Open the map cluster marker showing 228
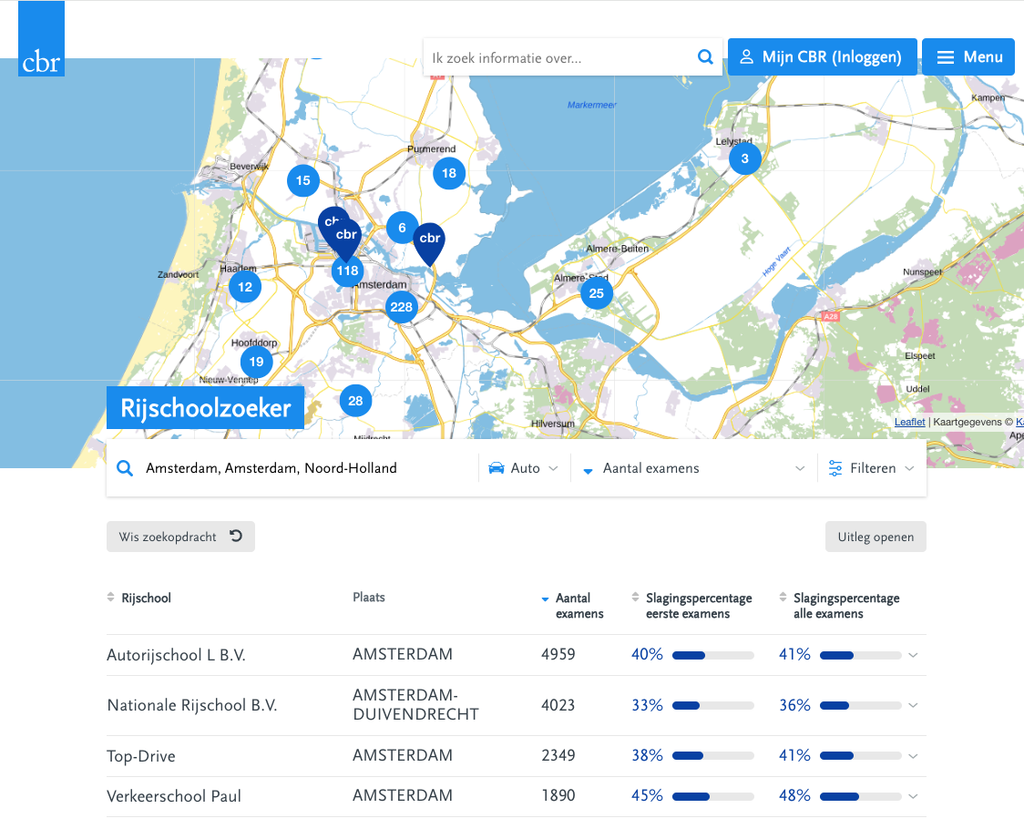1024x818 pixels. coord(401,307)
